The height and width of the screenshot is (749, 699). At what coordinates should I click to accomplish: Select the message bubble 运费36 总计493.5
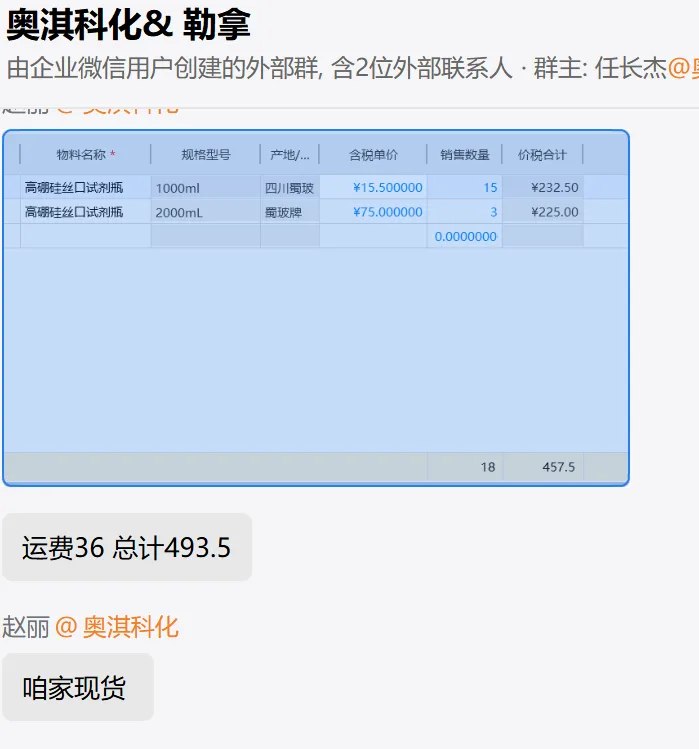(x=127, y=547)
